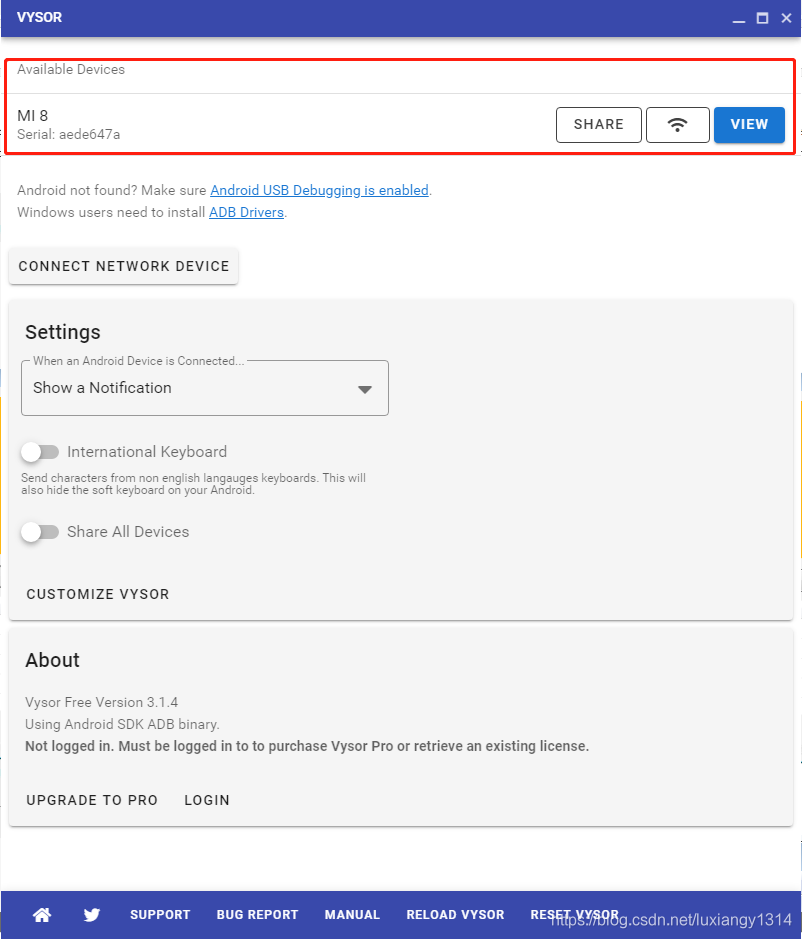Click the wireless connect icon for MI 8

pyautogui.click(x=677, y=125)
